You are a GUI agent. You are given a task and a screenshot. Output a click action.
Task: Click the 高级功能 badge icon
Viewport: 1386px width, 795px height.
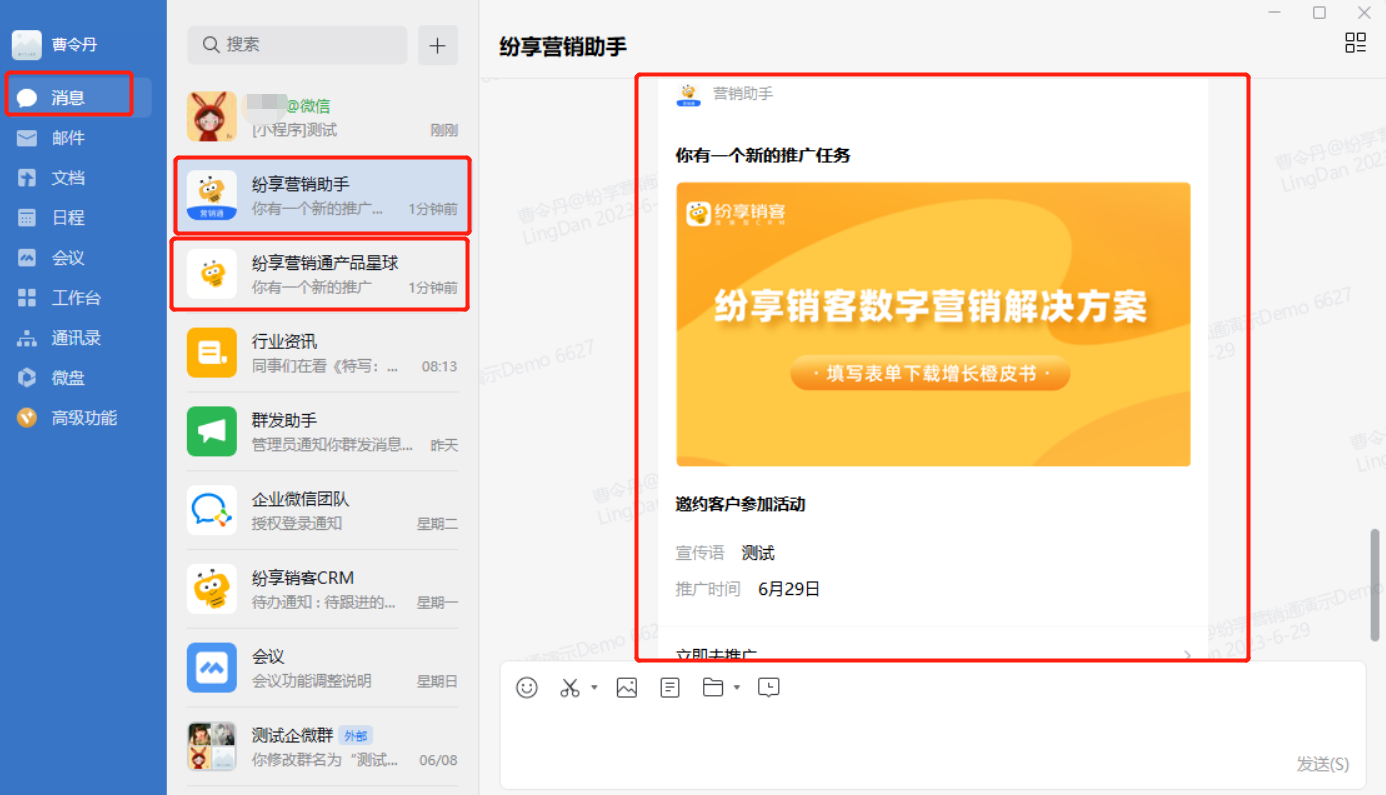click(27, 418)
